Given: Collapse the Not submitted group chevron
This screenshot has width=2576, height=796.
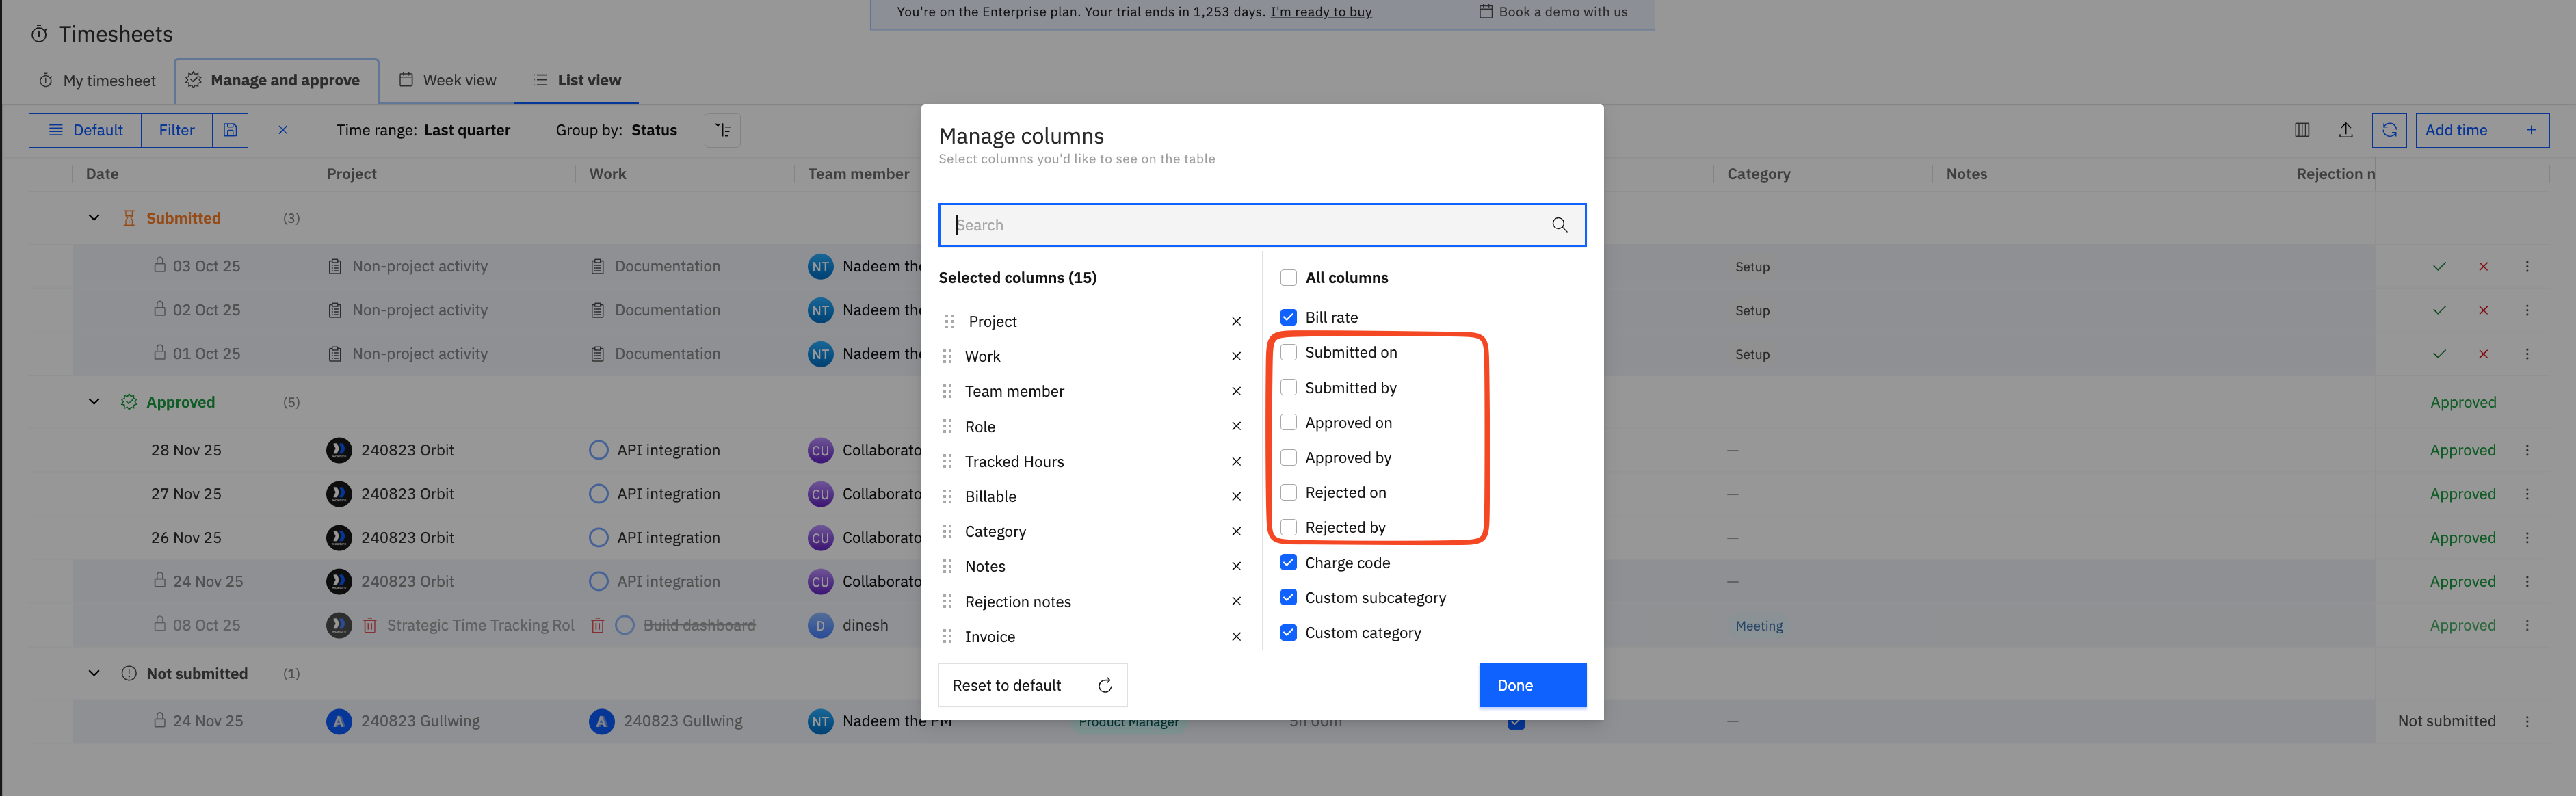Looking at the screenshot, I should coord(94,673).
